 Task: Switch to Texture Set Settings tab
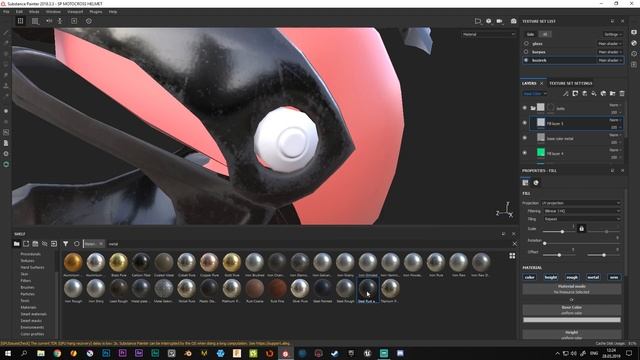[x=570, y=83]
